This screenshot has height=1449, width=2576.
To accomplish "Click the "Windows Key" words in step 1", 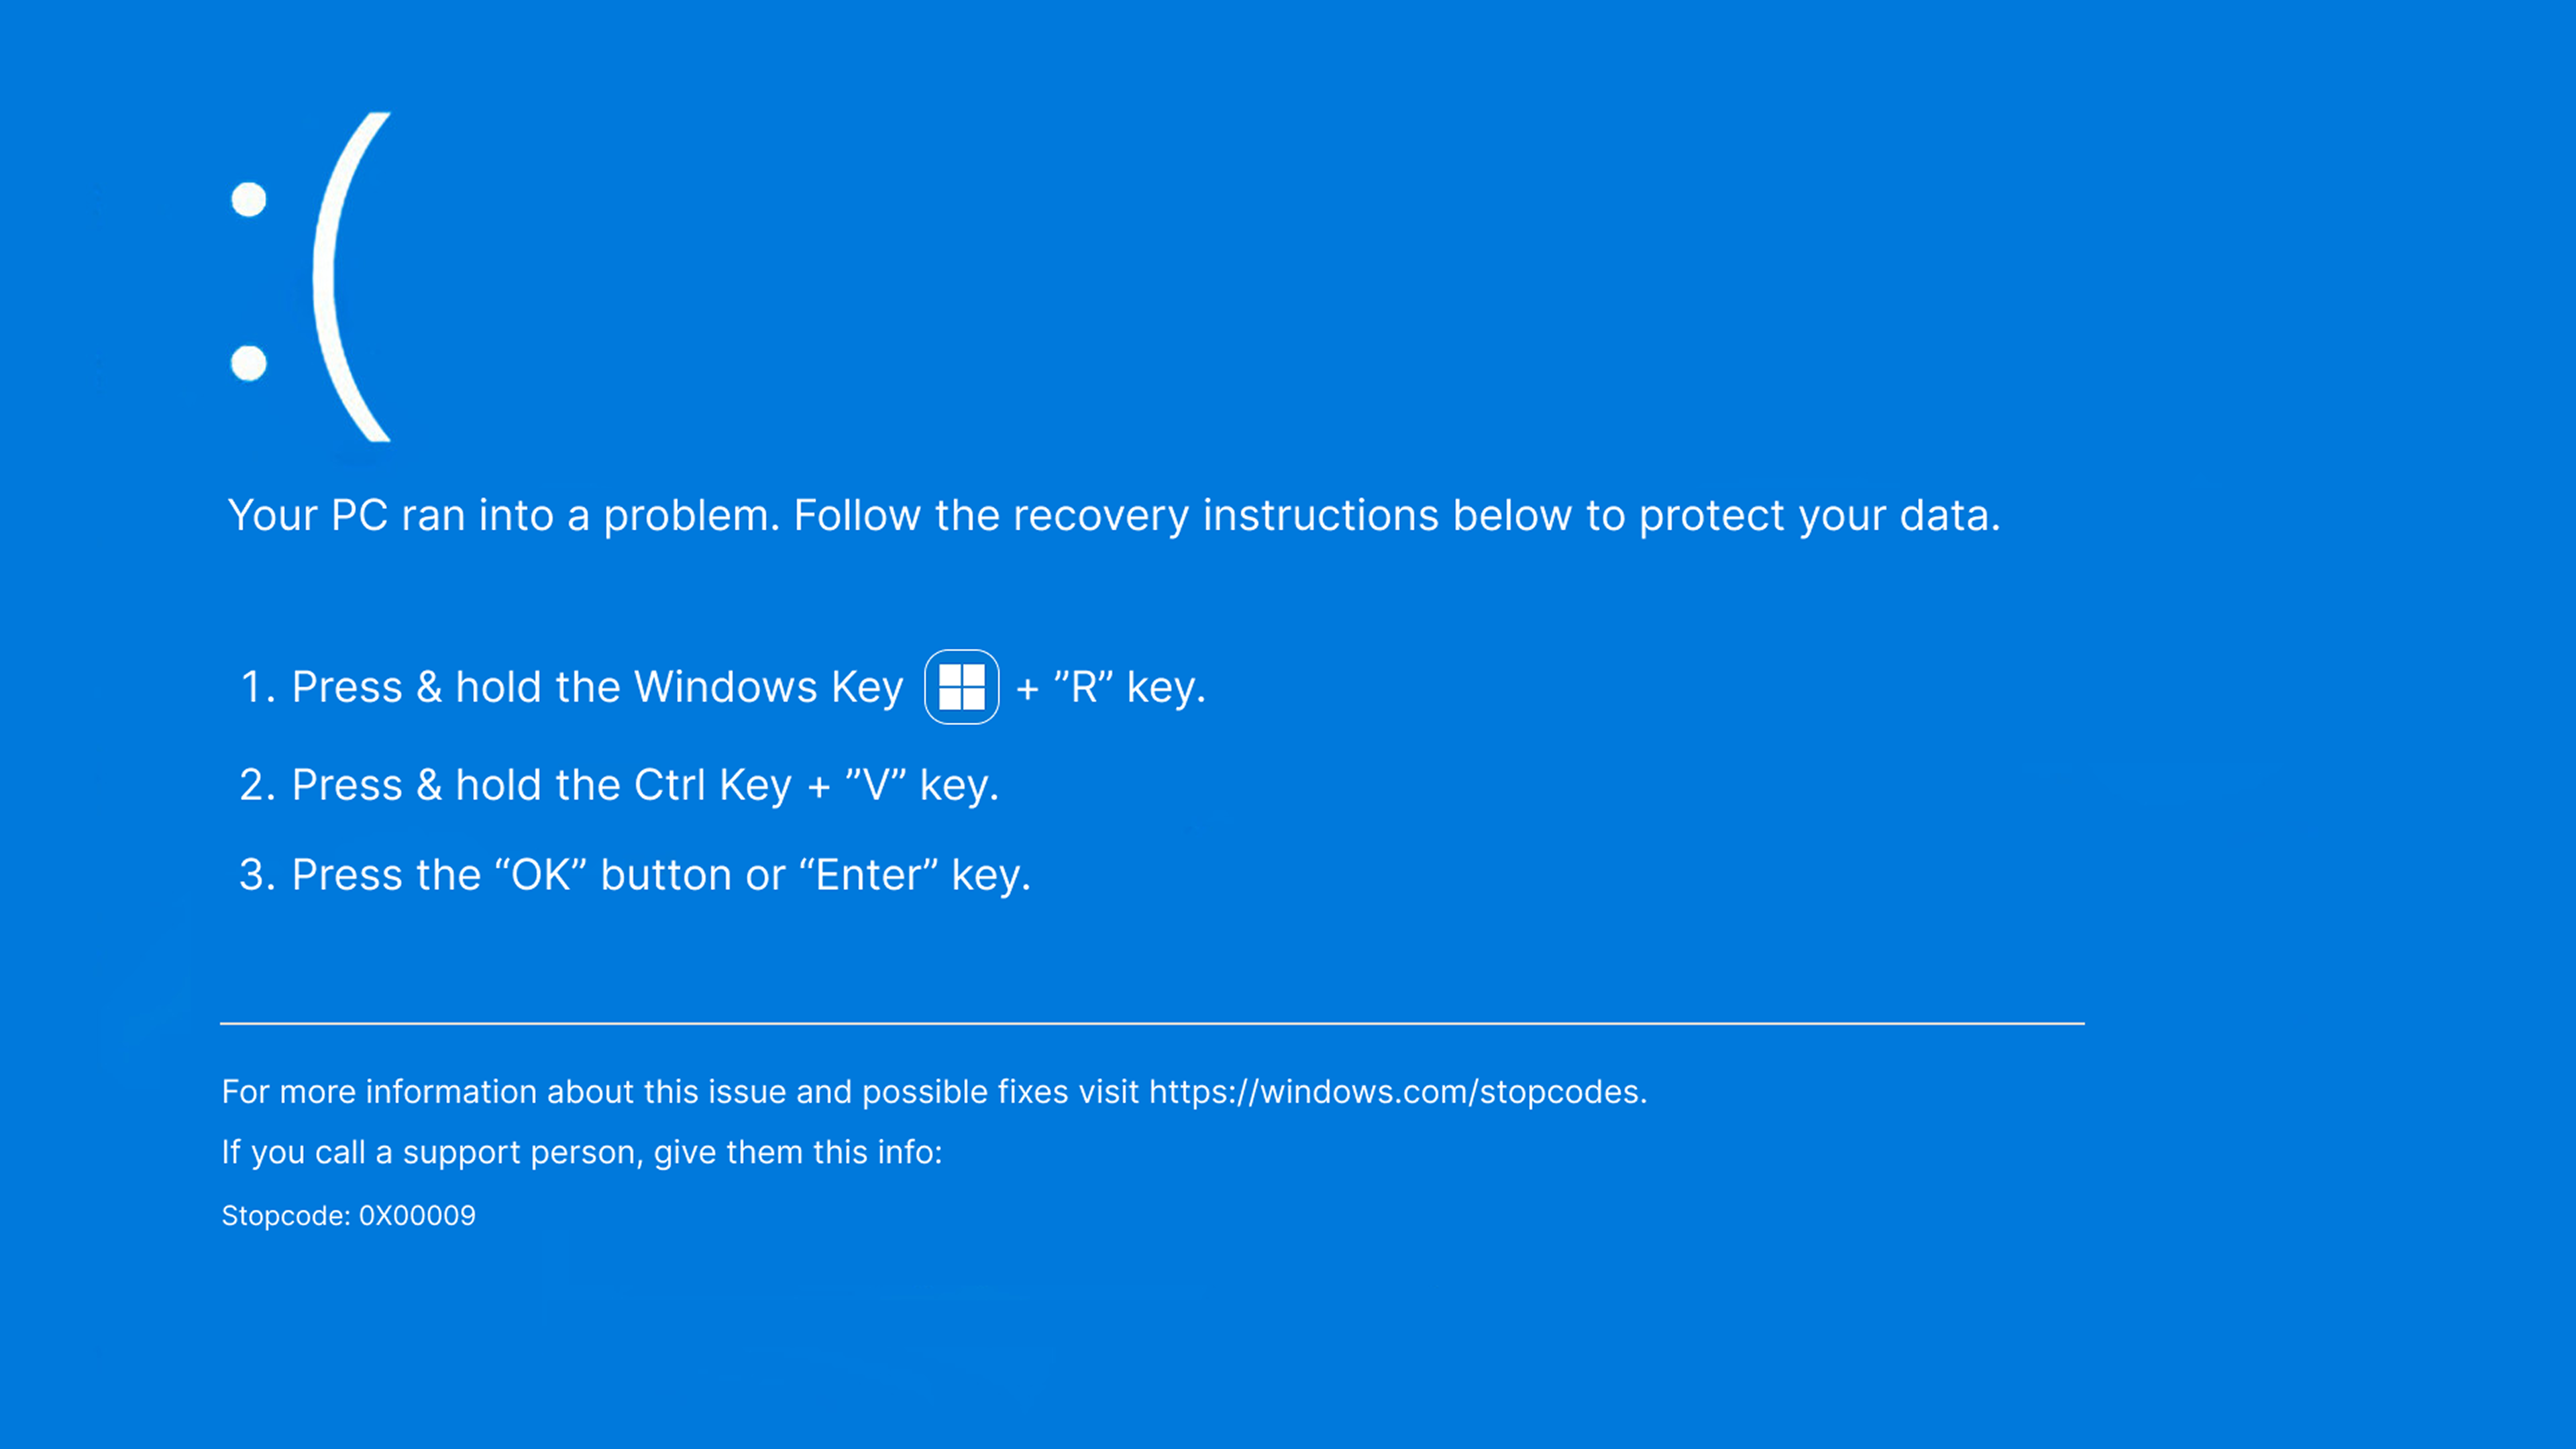I will tap(768, 688).
